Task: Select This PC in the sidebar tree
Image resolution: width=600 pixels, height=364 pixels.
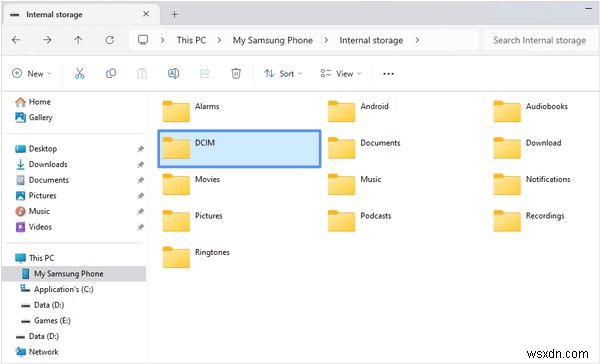Action: tap(34, 258)
